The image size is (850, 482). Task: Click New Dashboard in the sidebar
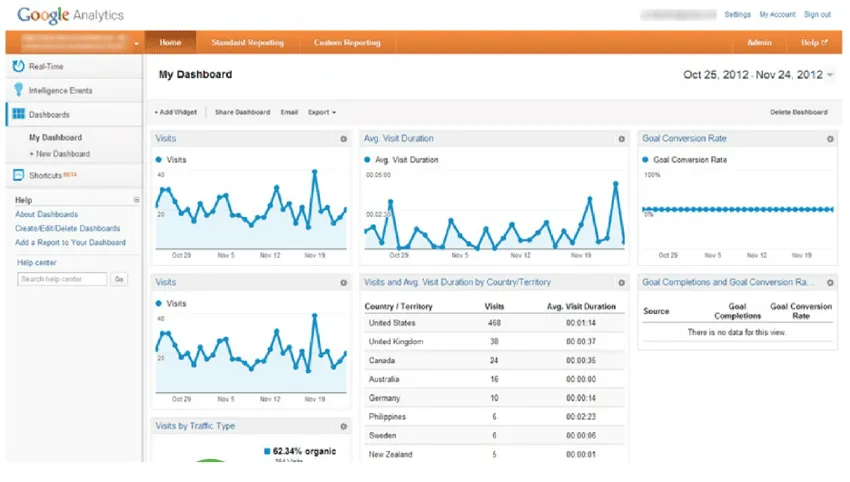(x=60, y=154)
